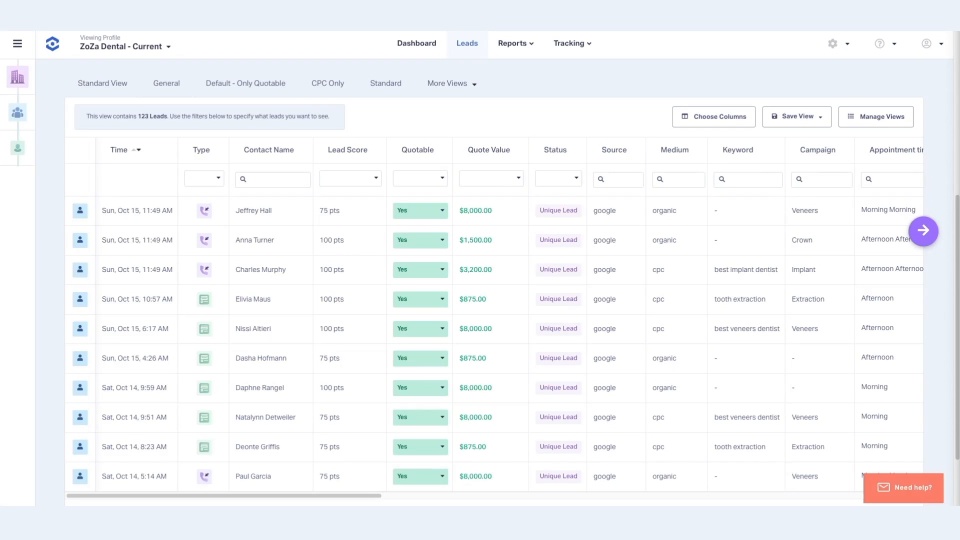Image resolution: width=960 pixels, height=540 pixels.
Task: Open the user account profile icon
Action: [x=927, y=44]
